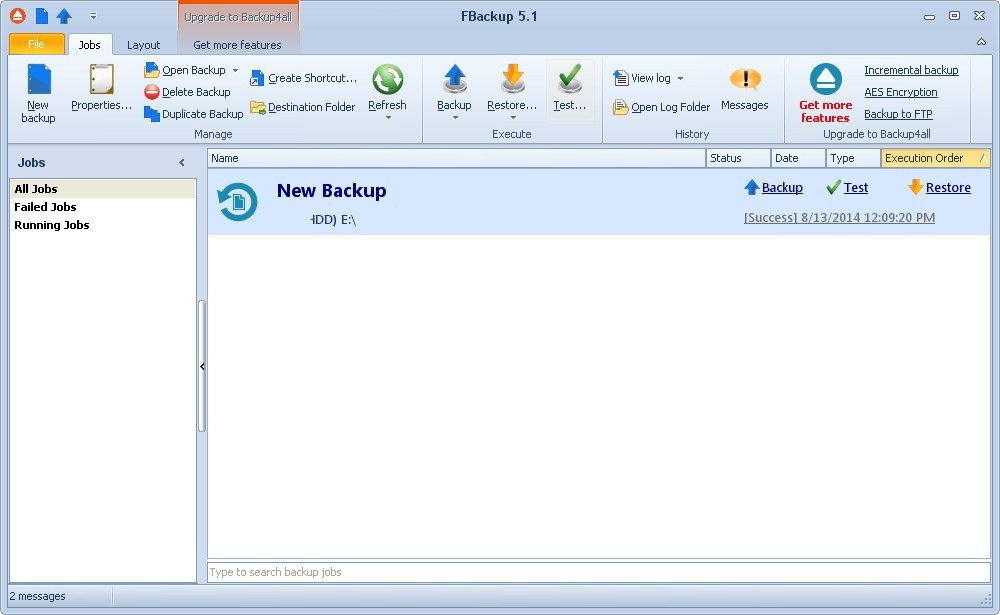The image size is (1000, 615).
Task: Open the File menu tab
Action: click(x=36, y=44)
